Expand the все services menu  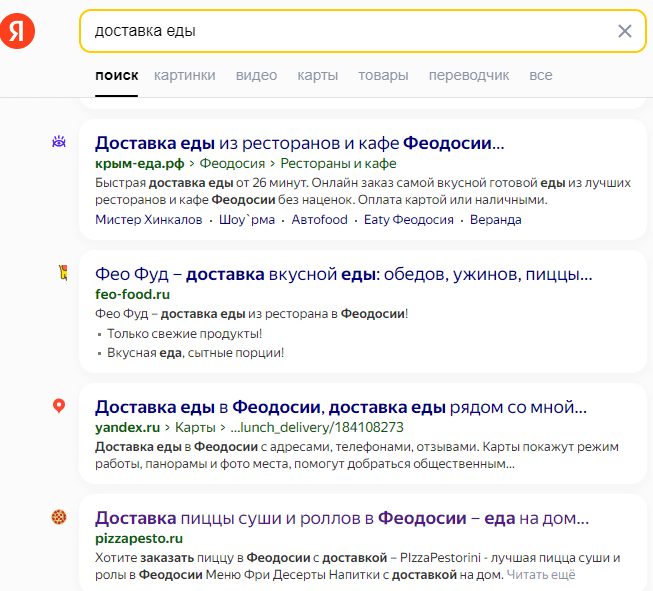pyautogui.click(x=541, y=75)
